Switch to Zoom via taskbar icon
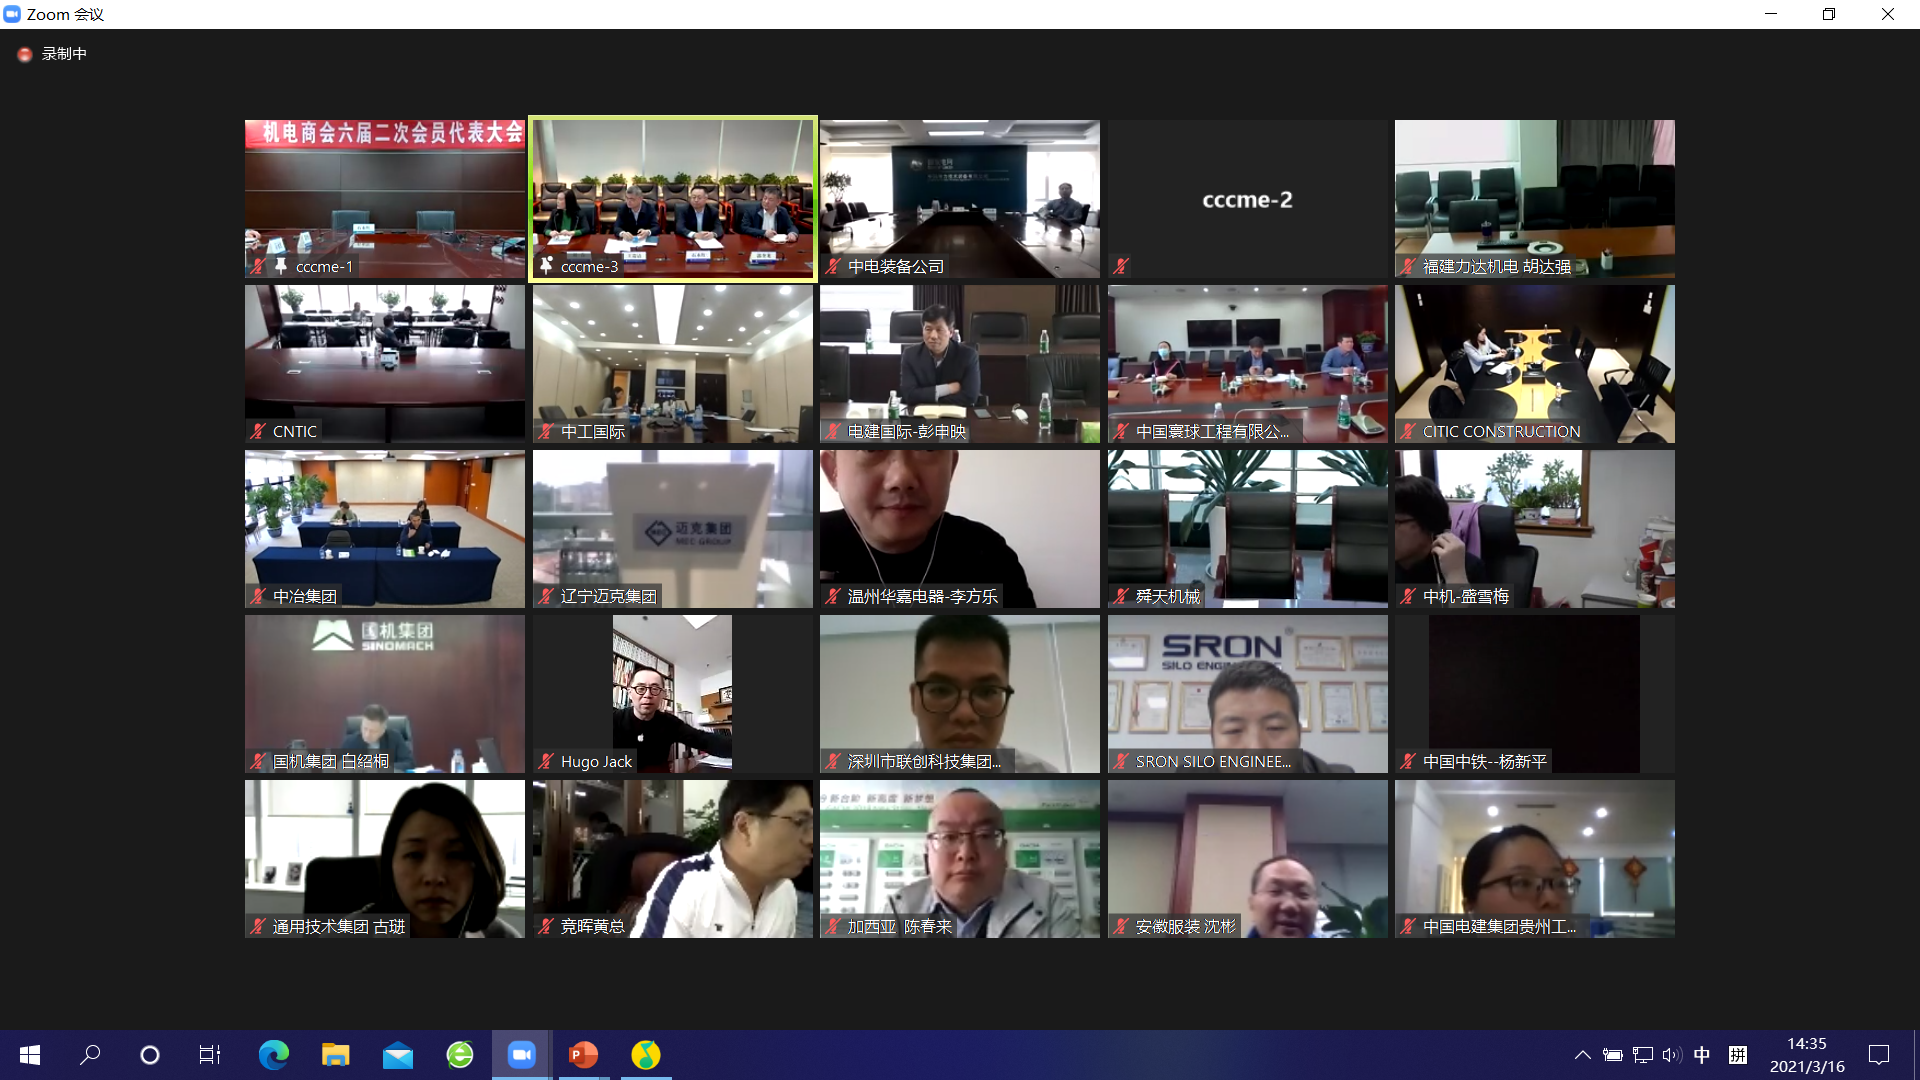The width and height of the screenshot is (1920, 1080). [521, 1055]
